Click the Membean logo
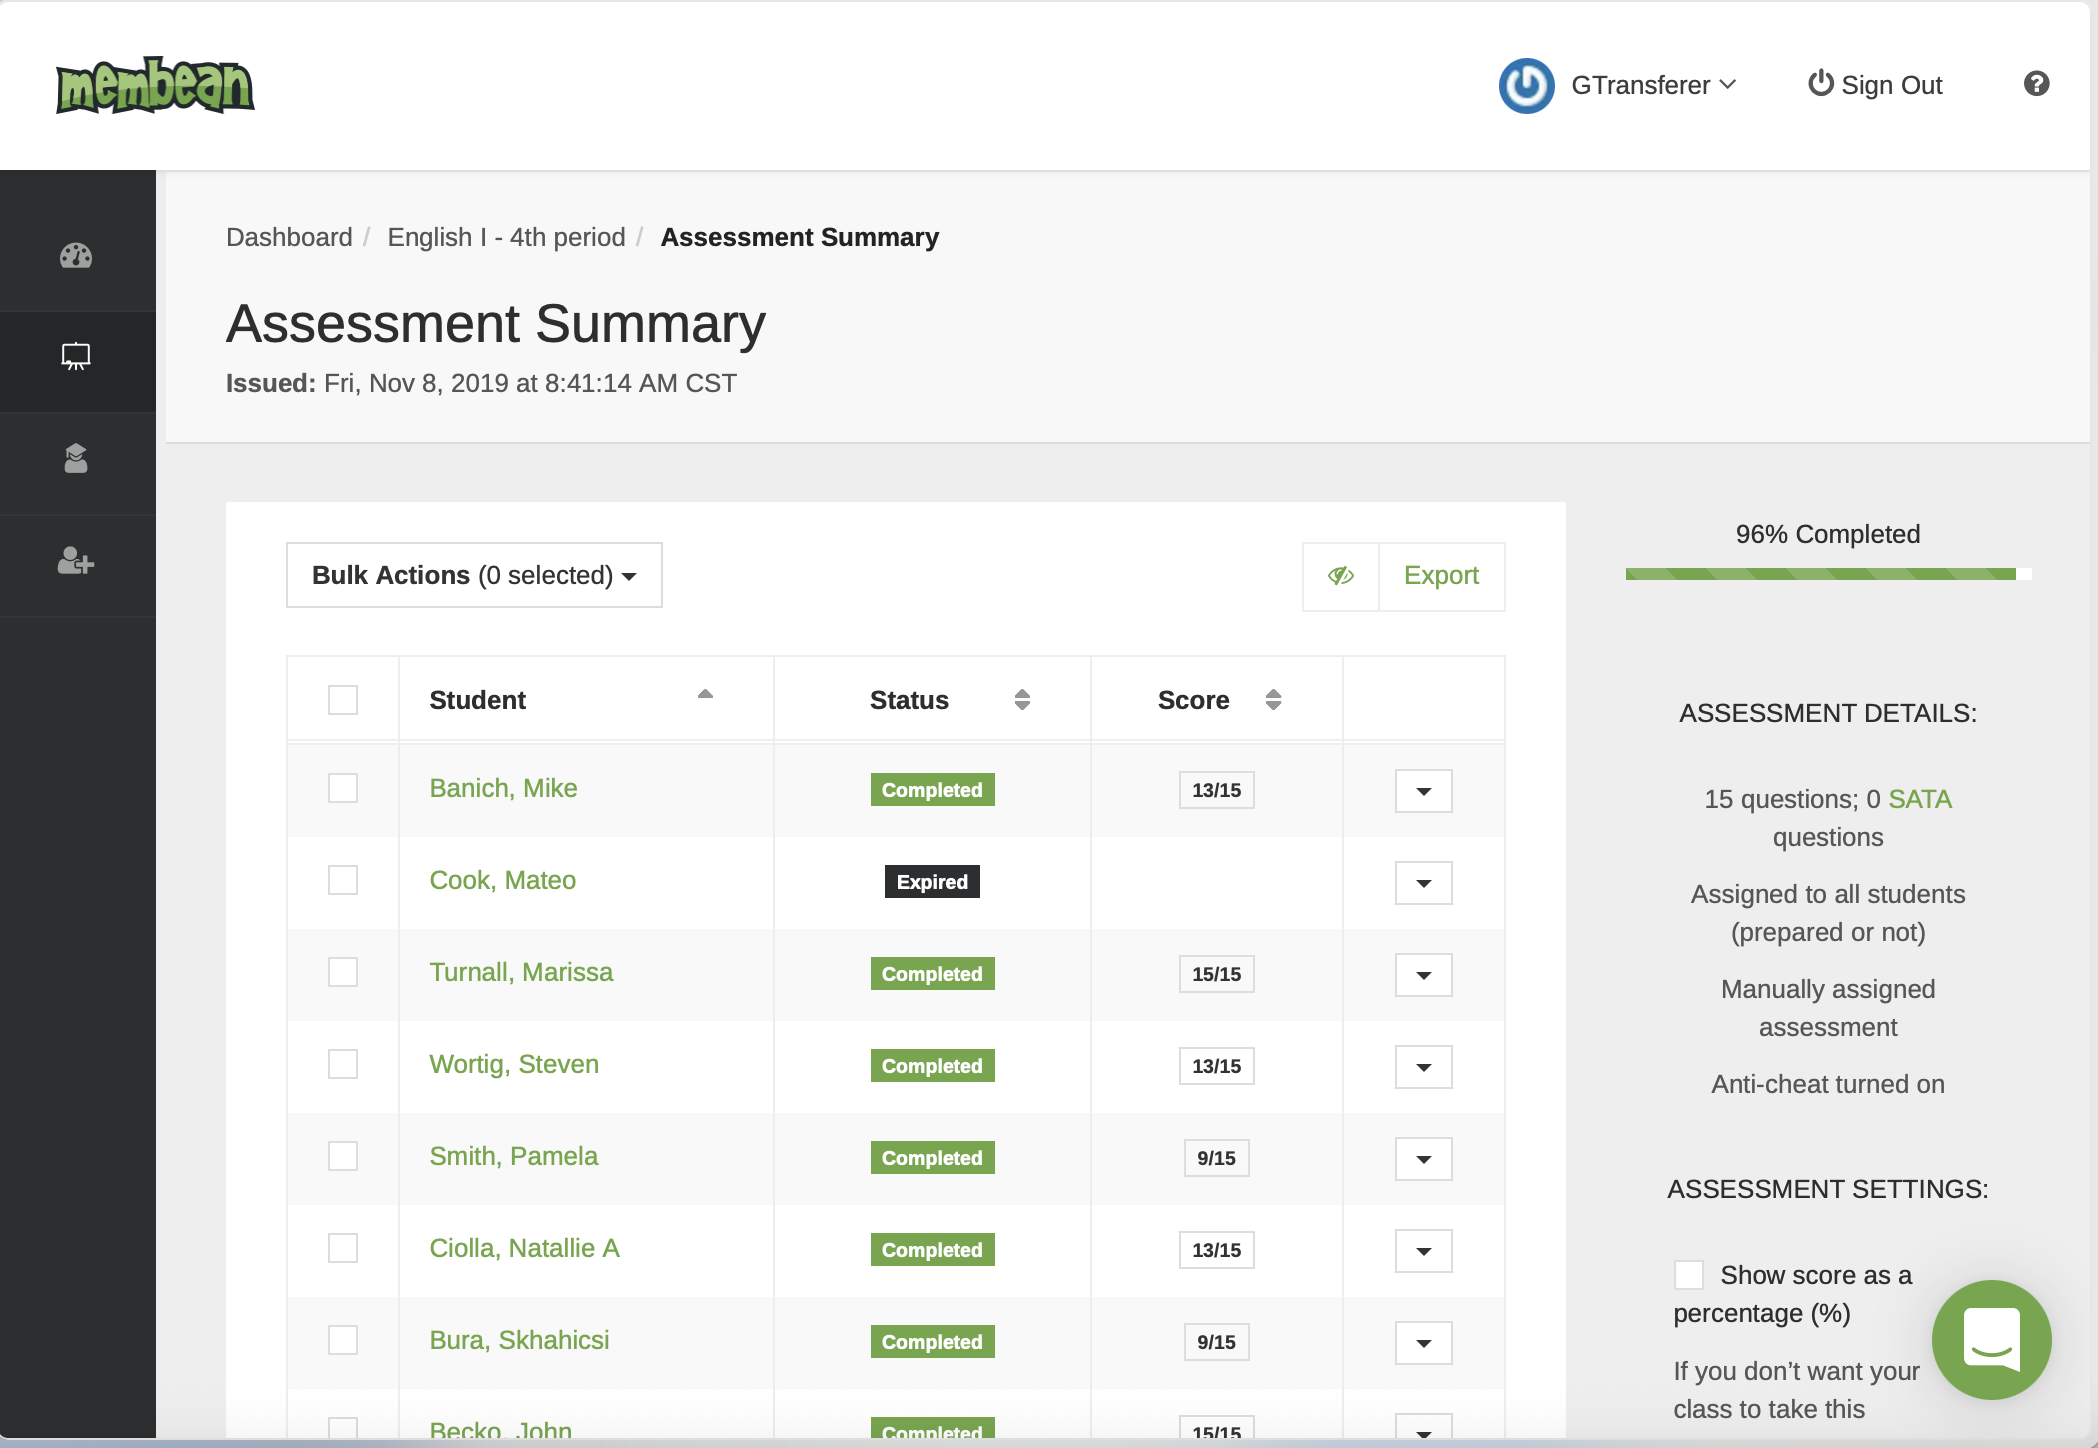Image resolution: width=2098 pixels, height=1448 pixels. [x=155, y=86]
